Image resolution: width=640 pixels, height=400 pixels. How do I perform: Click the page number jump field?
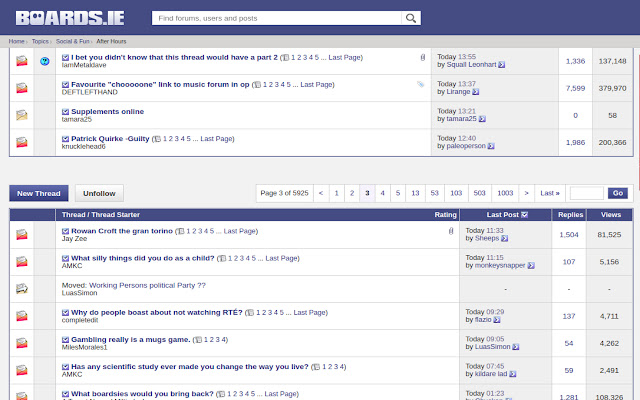pos(587,193)
